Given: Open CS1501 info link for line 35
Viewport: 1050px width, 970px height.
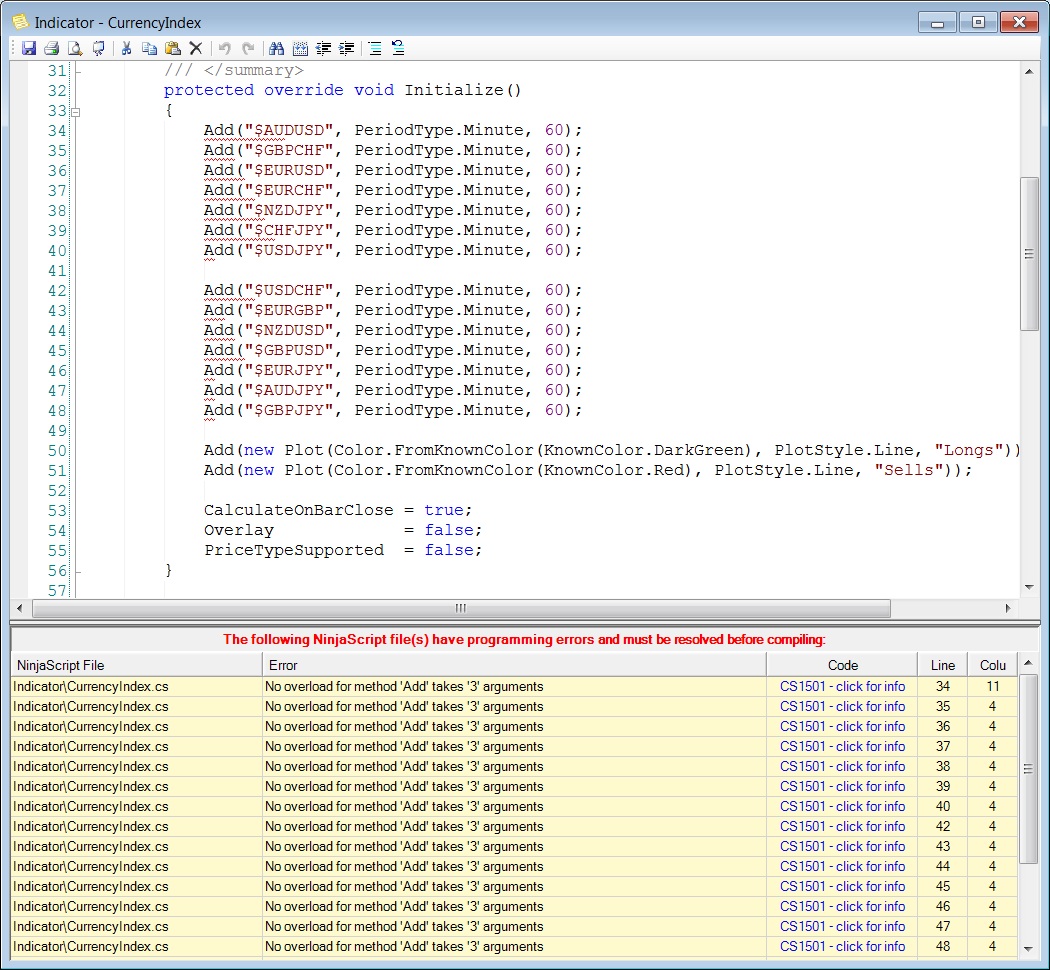Looking at the screenshot, I should click(x=842, y=706).
